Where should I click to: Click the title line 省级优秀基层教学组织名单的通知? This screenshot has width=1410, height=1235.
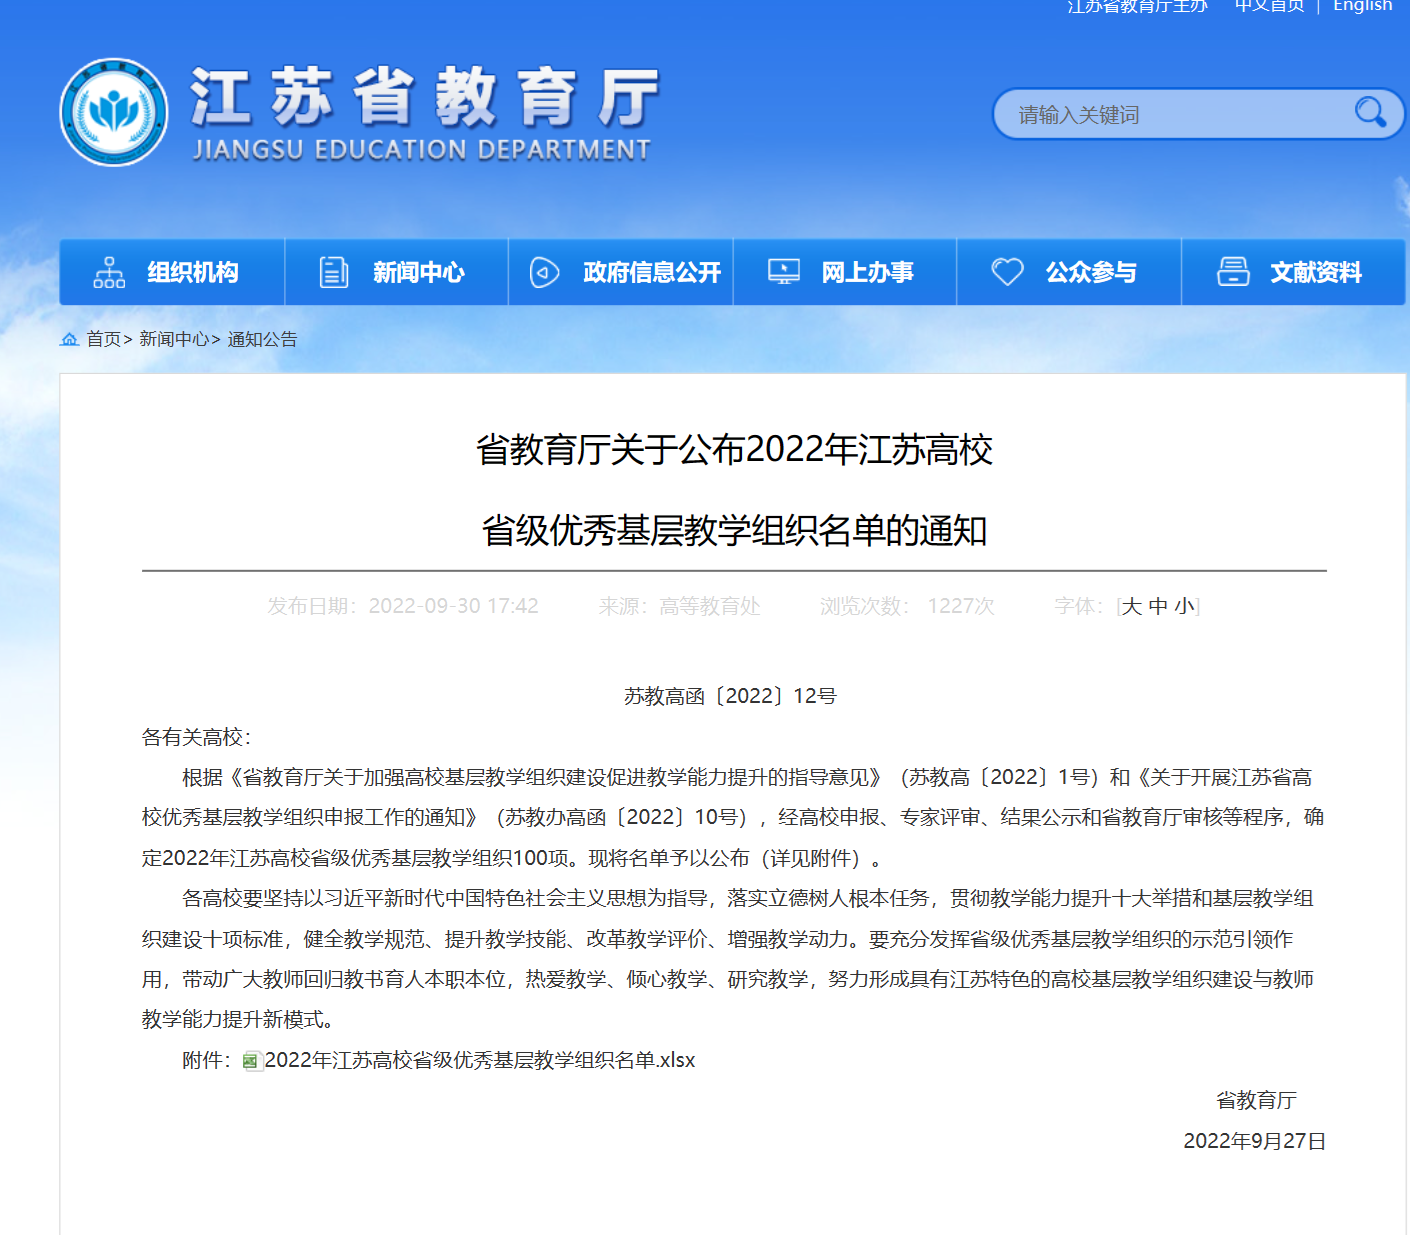(734, 531)
